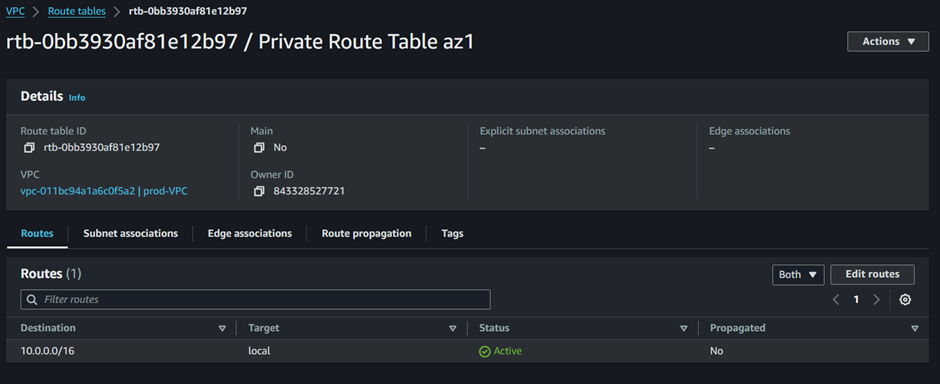This screenshot has height=384, width=940.
Task: Sort by the Destination column arrow
Action: (222, 328)
